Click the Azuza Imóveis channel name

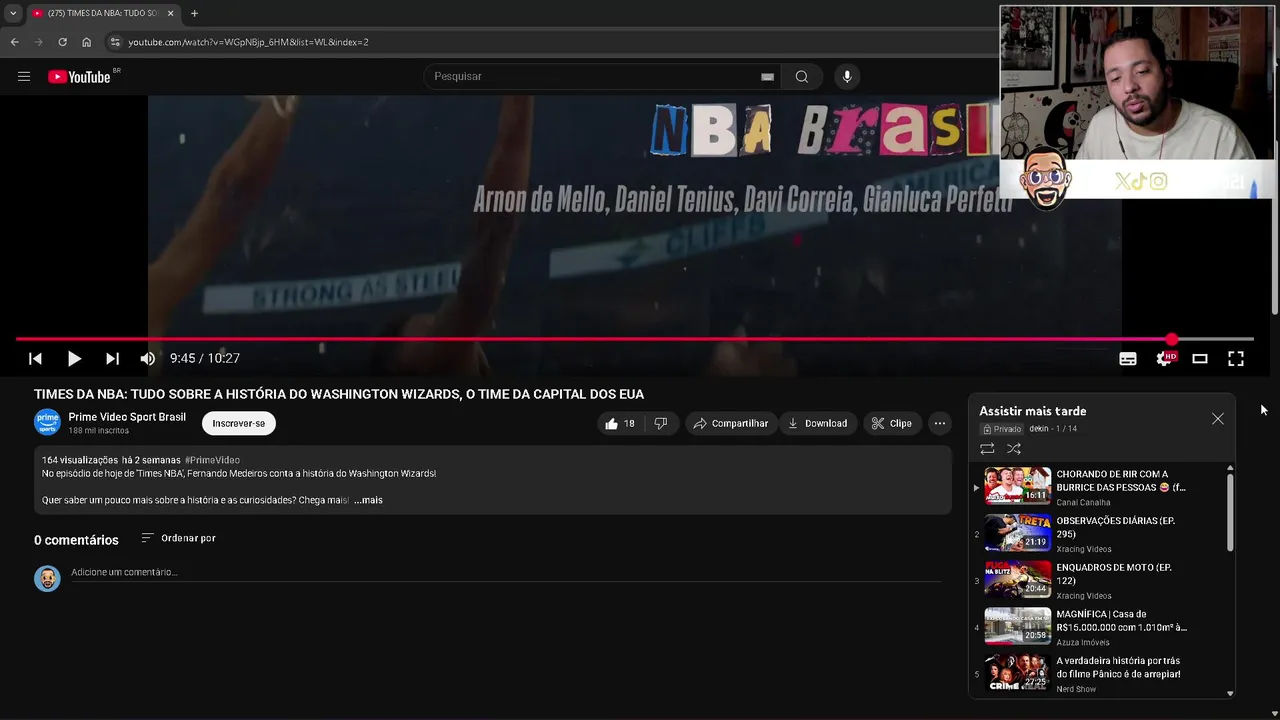click(x=1083, y=642)
